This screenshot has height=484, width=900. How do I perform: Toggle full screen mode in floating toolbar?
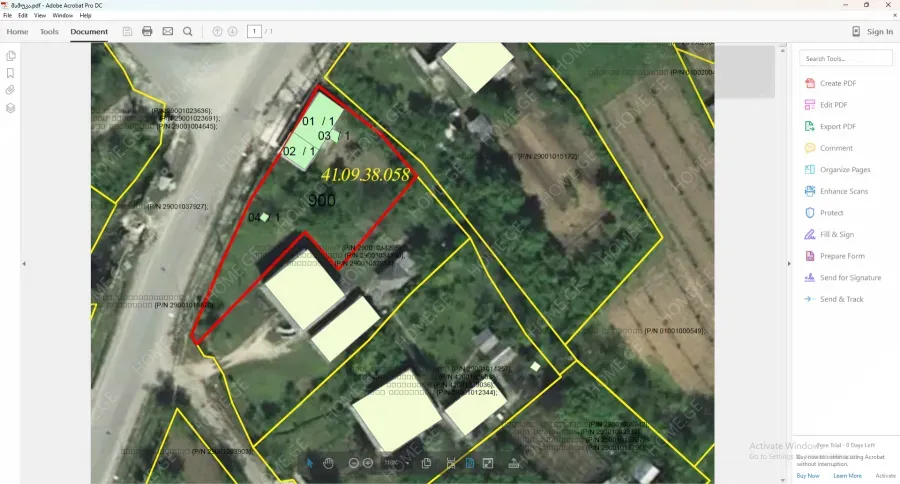(488, 463)
